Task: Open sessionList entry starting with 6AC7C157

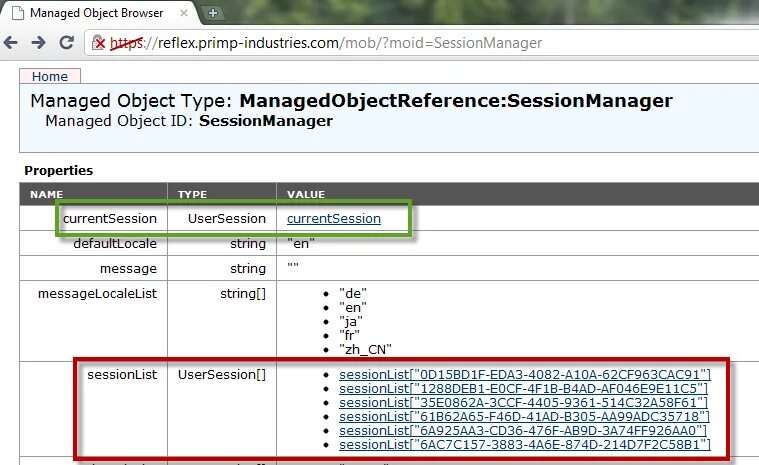Action: click(525, 444)
